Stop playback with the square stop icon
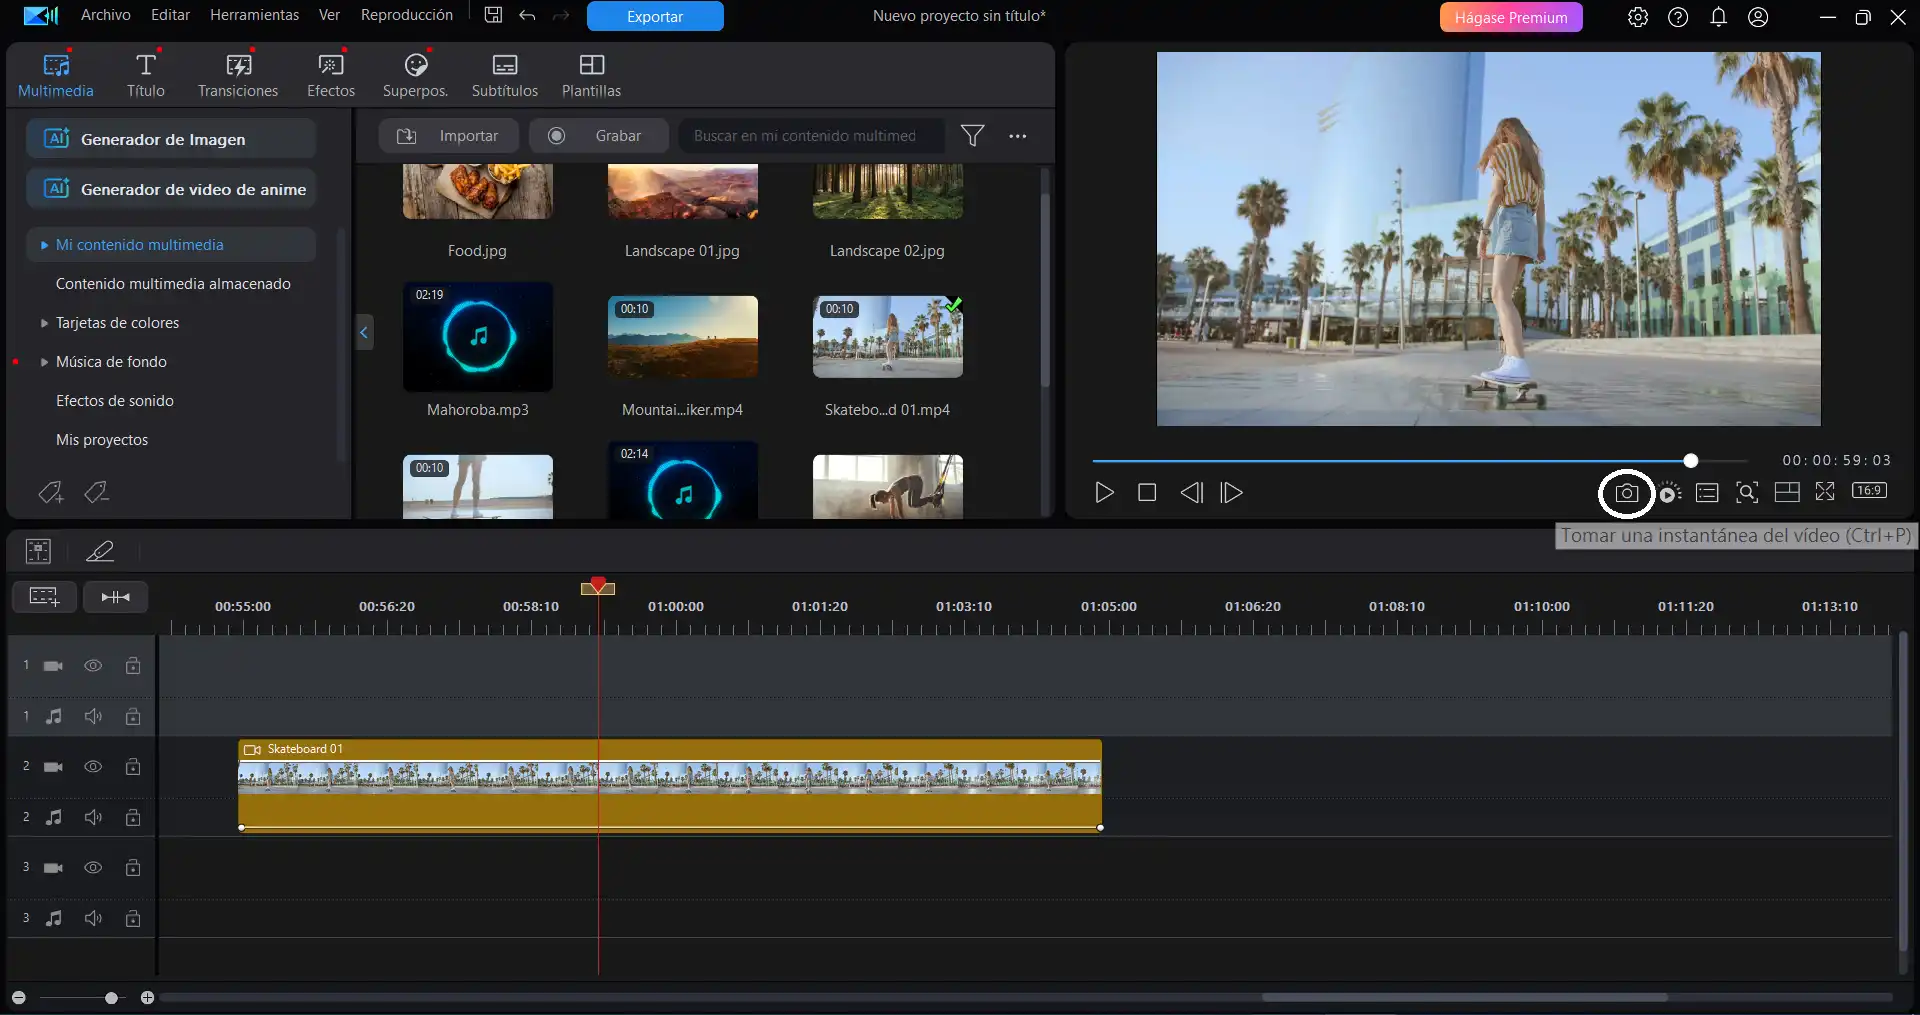Screen dimensions: 1920x1015 pos(1147,493)
